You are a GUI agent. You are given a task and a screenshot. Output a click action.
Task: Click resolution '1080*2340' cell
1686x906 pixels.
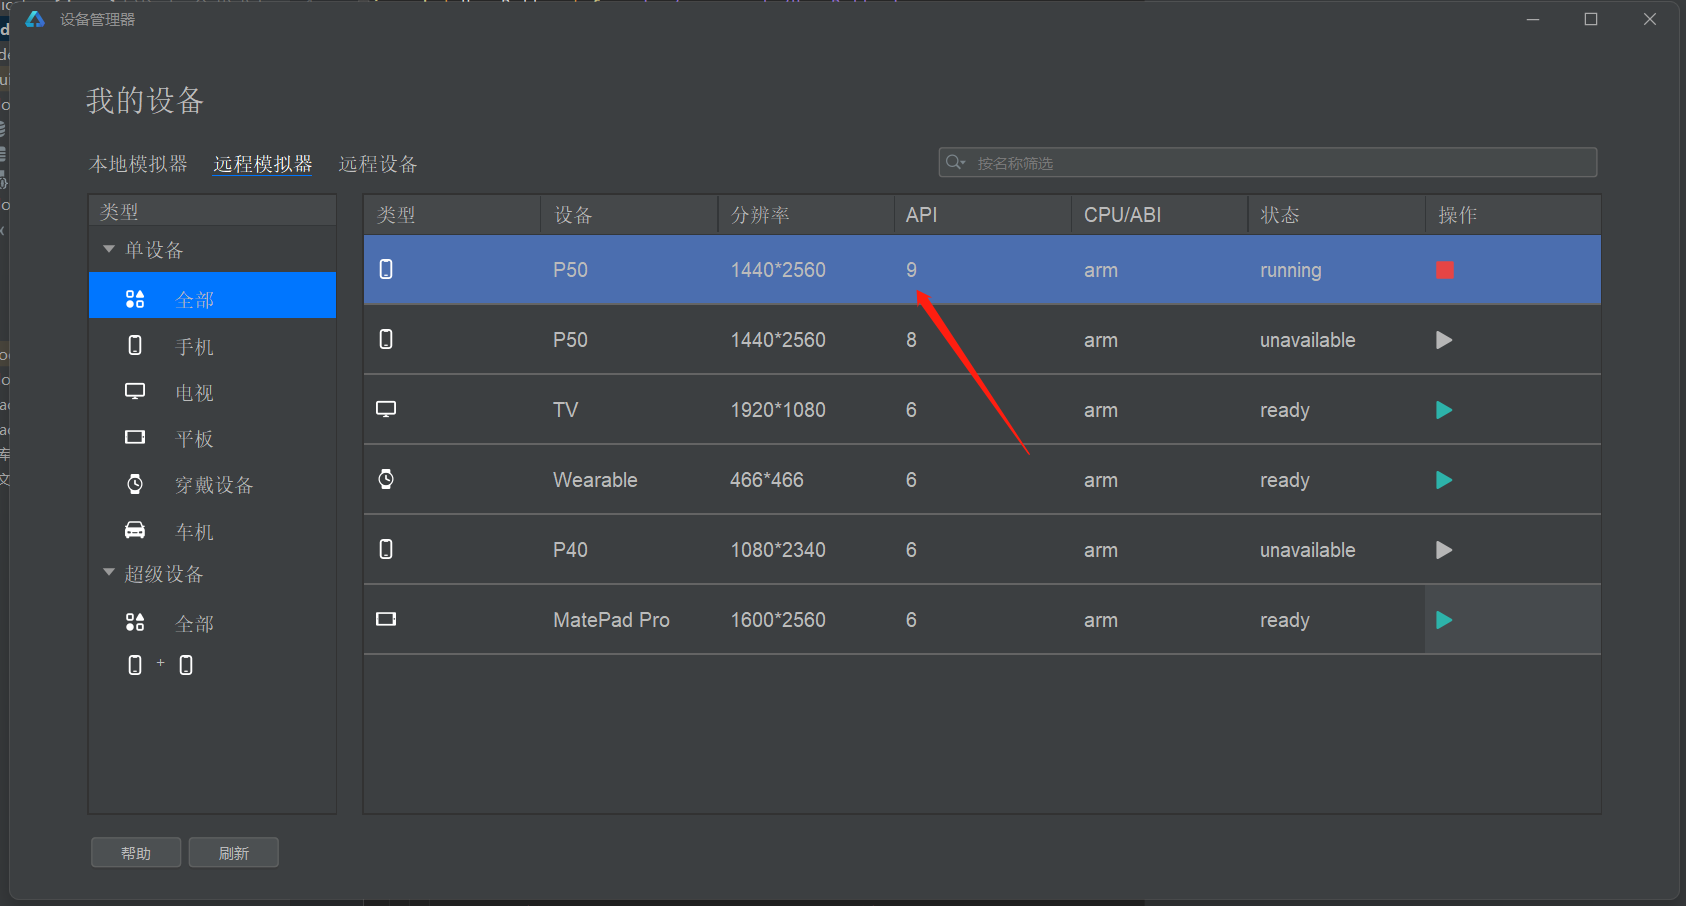point(778,550)
